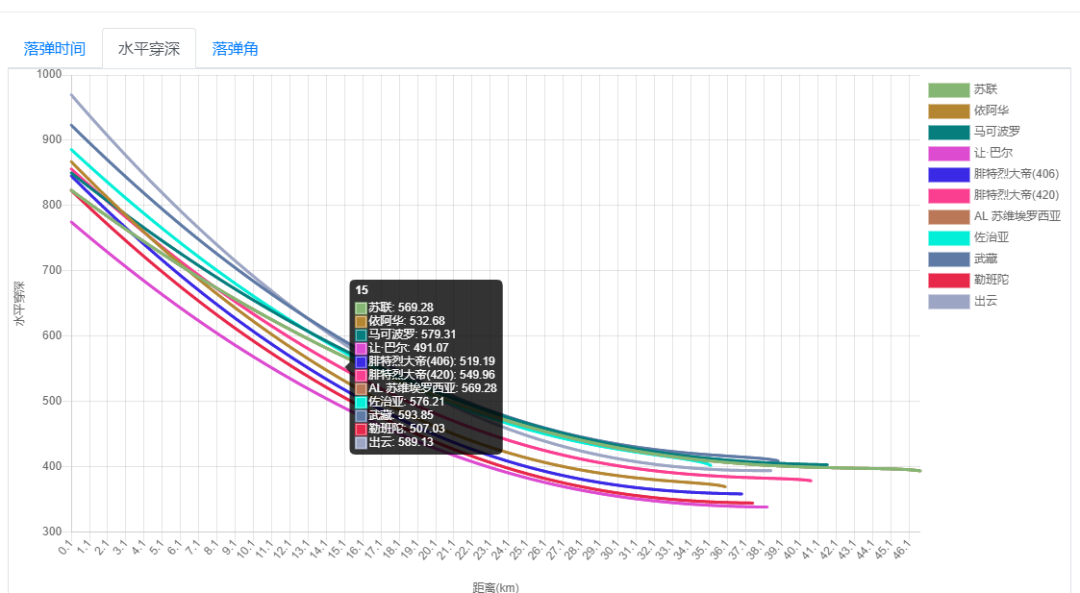Click tooltip row 马可波罗: 579.31
1080x593 pixels.
pos(406,335)
